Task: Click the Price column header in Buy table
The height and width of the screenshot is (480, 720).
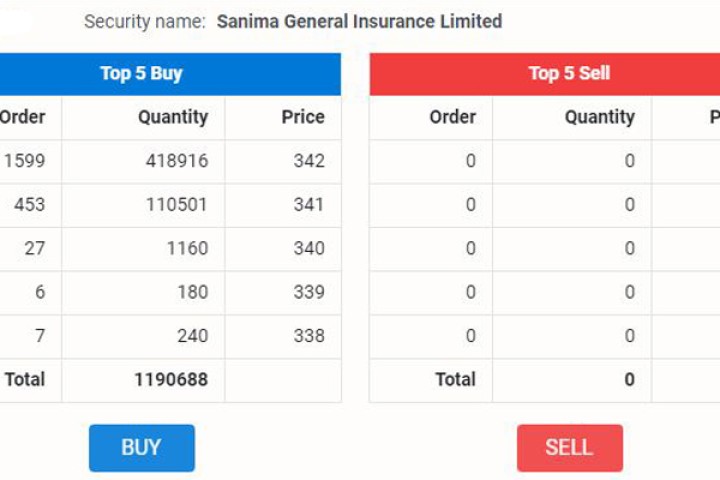Action: [x=302, y=117]
